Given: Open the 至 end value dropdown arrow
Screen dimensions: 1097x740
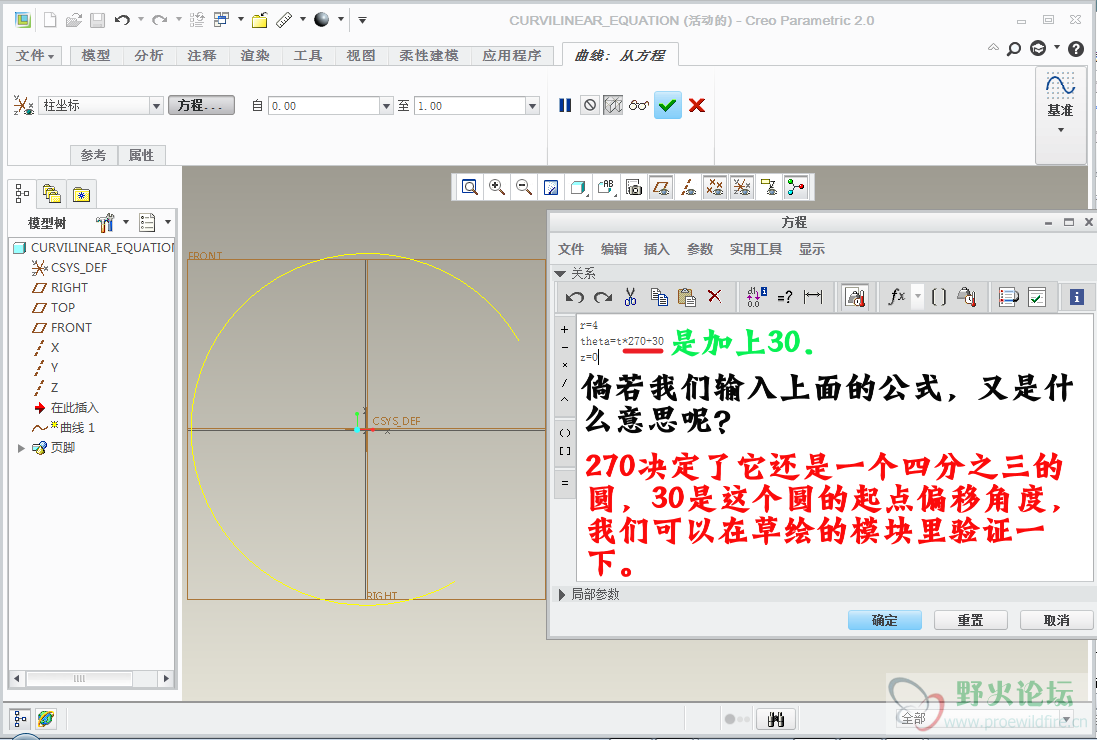Looking at the screenshot, I should pyautogui.click(x=532, y=106).
